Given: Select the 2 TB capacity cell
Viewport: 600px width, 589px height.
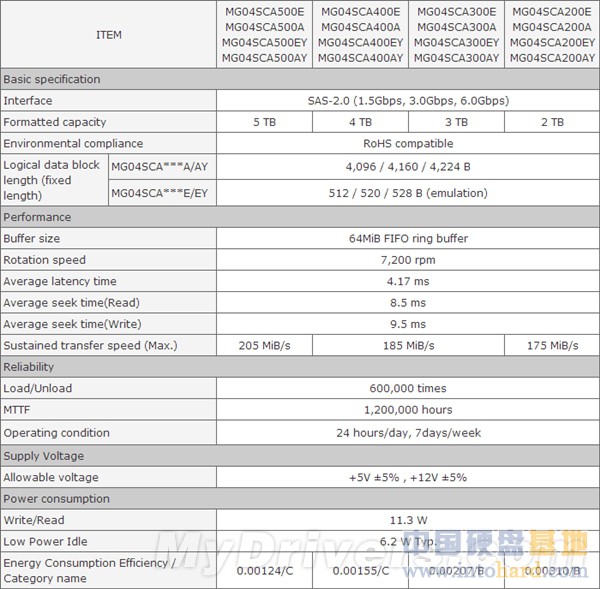Looking at the screenshot, I should (552, 122).
